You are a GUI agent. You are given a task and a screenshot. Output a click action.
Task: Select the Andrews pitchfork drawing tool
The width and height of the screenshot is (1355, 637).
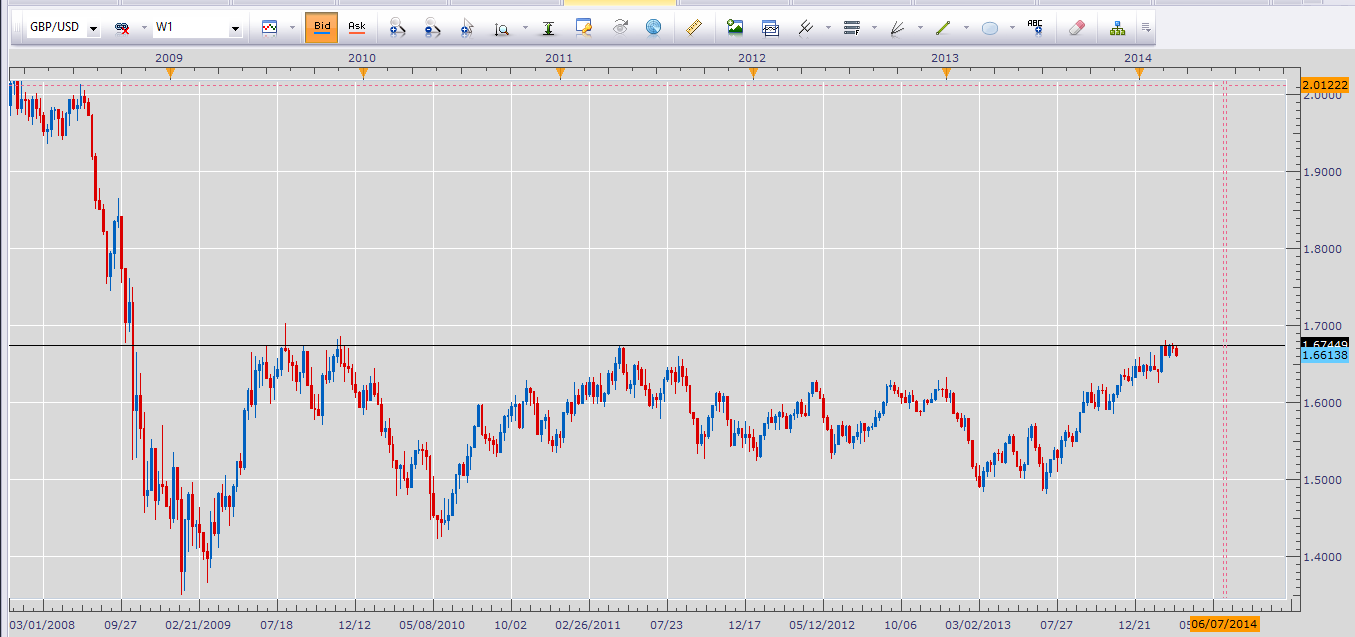pyautogui.click(x=806, y=28)
